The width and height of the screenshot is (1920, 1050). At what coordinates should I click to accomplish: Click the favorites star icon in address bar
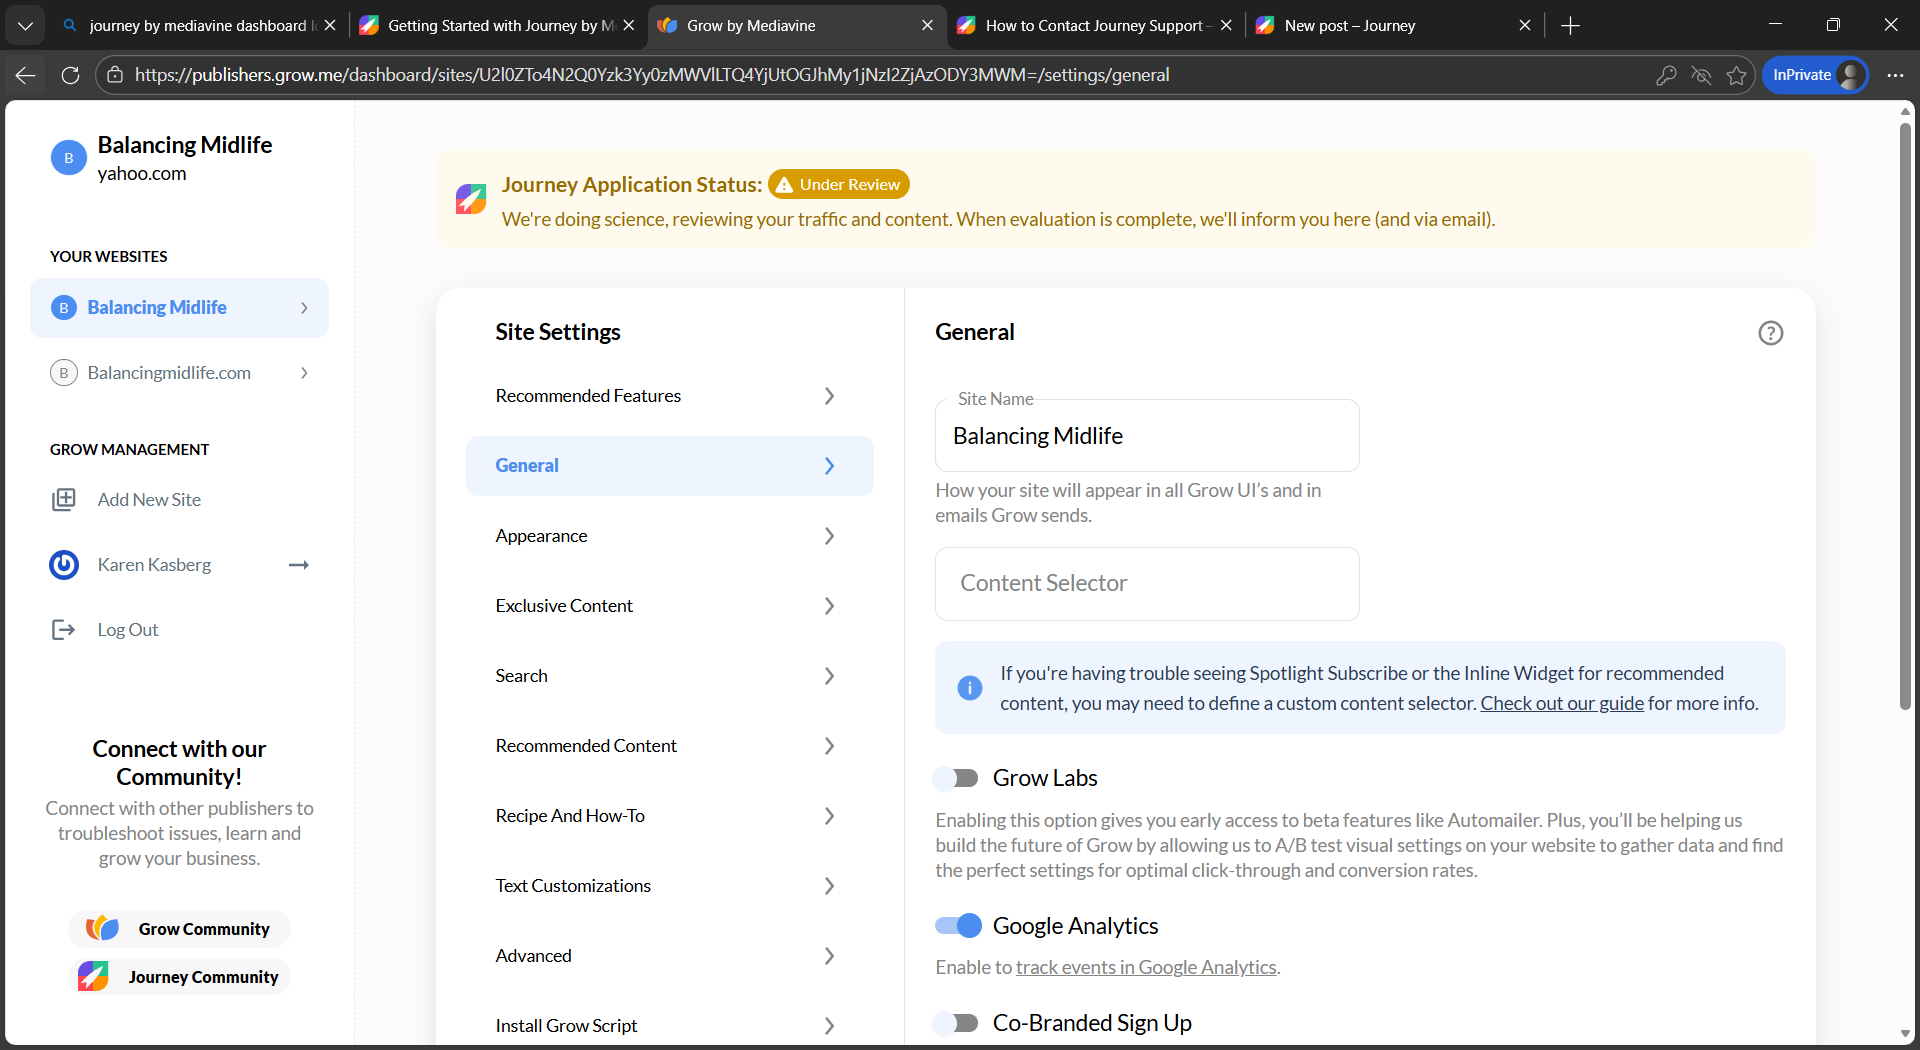tap(1736, 75)
